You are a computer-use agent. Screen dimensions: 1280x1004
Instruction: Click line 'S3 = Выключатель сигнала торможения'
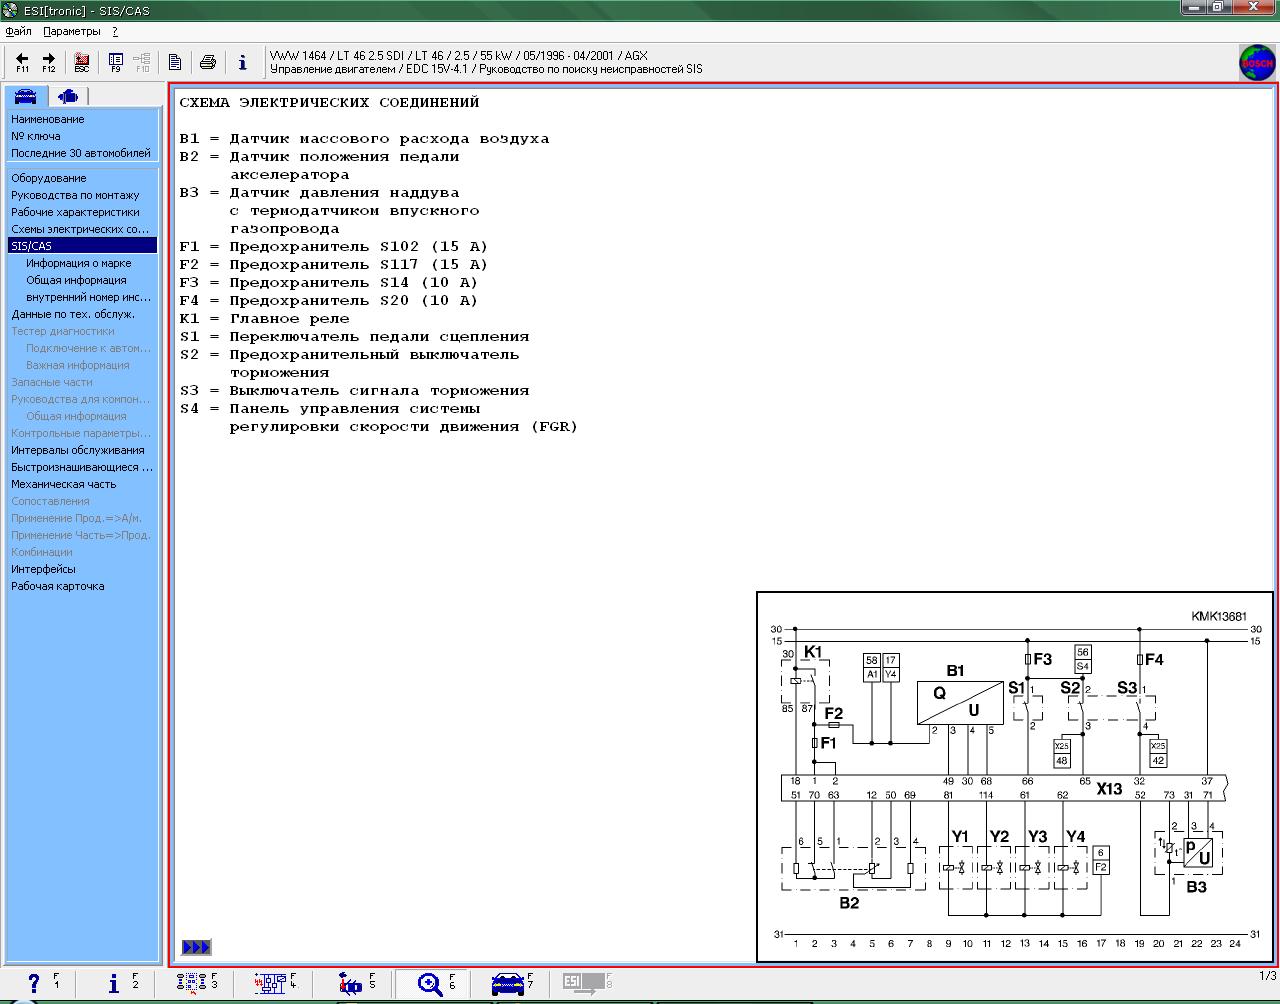pyautogui.click(x=354, y=391)
